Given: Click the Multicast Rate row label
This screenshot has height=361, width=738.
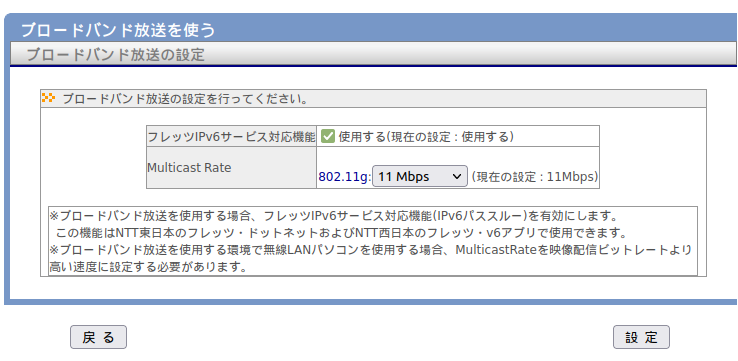Looking at the screenshot, I should coord(189,168).
